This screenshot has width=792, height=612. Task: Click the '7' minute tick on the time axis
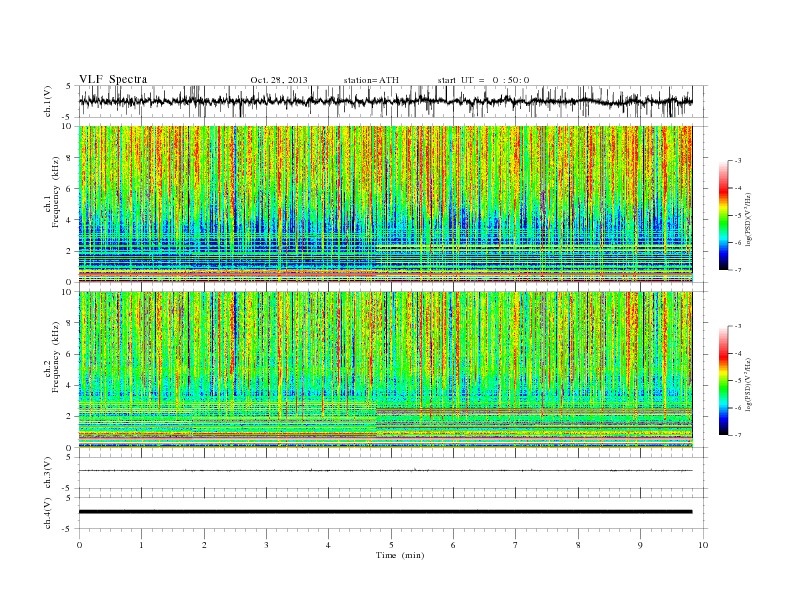point(516,545)
